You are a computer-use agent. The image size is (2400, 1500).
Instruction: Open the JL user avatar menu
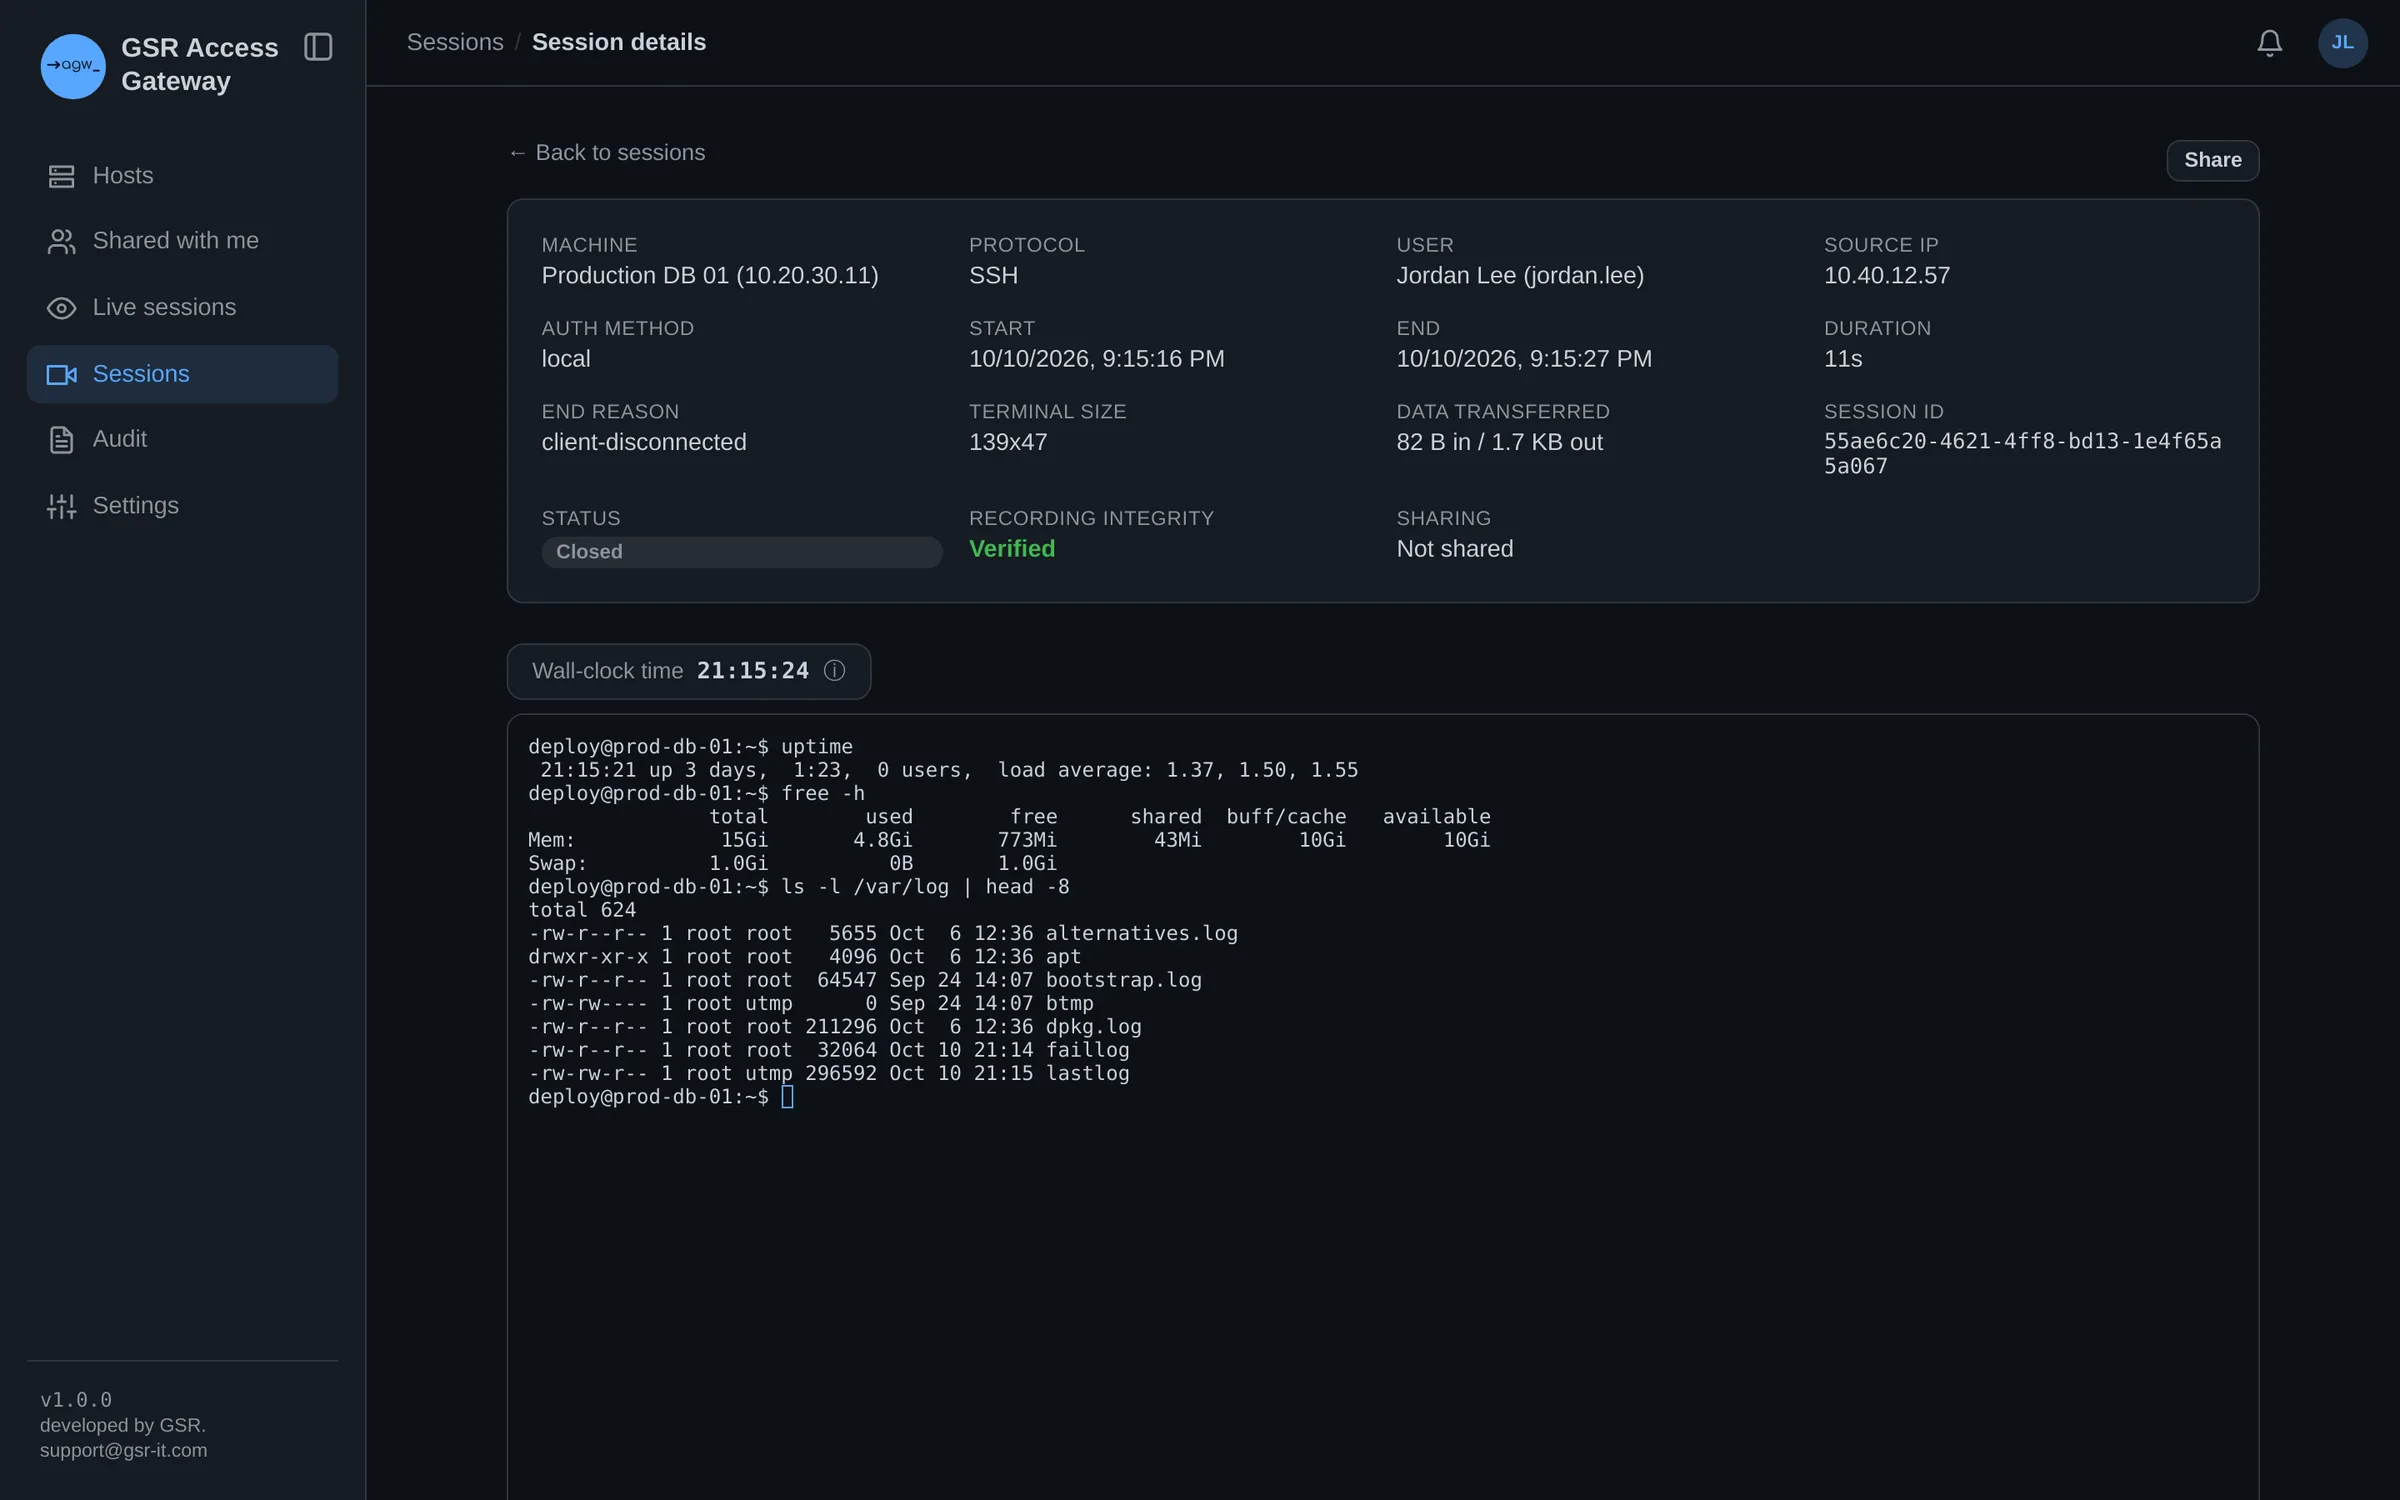click(2343, 43)
